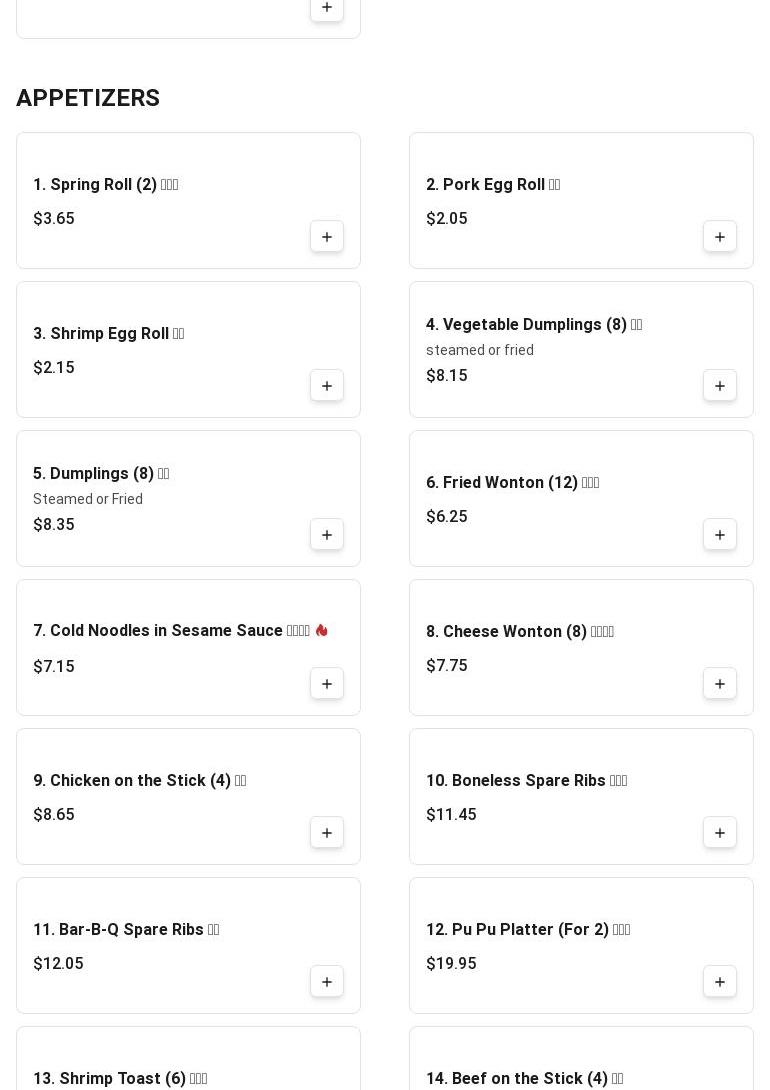Add Pork Egg Roll using plus button
Screen dimensions: 770x1090
coord(720,237)
